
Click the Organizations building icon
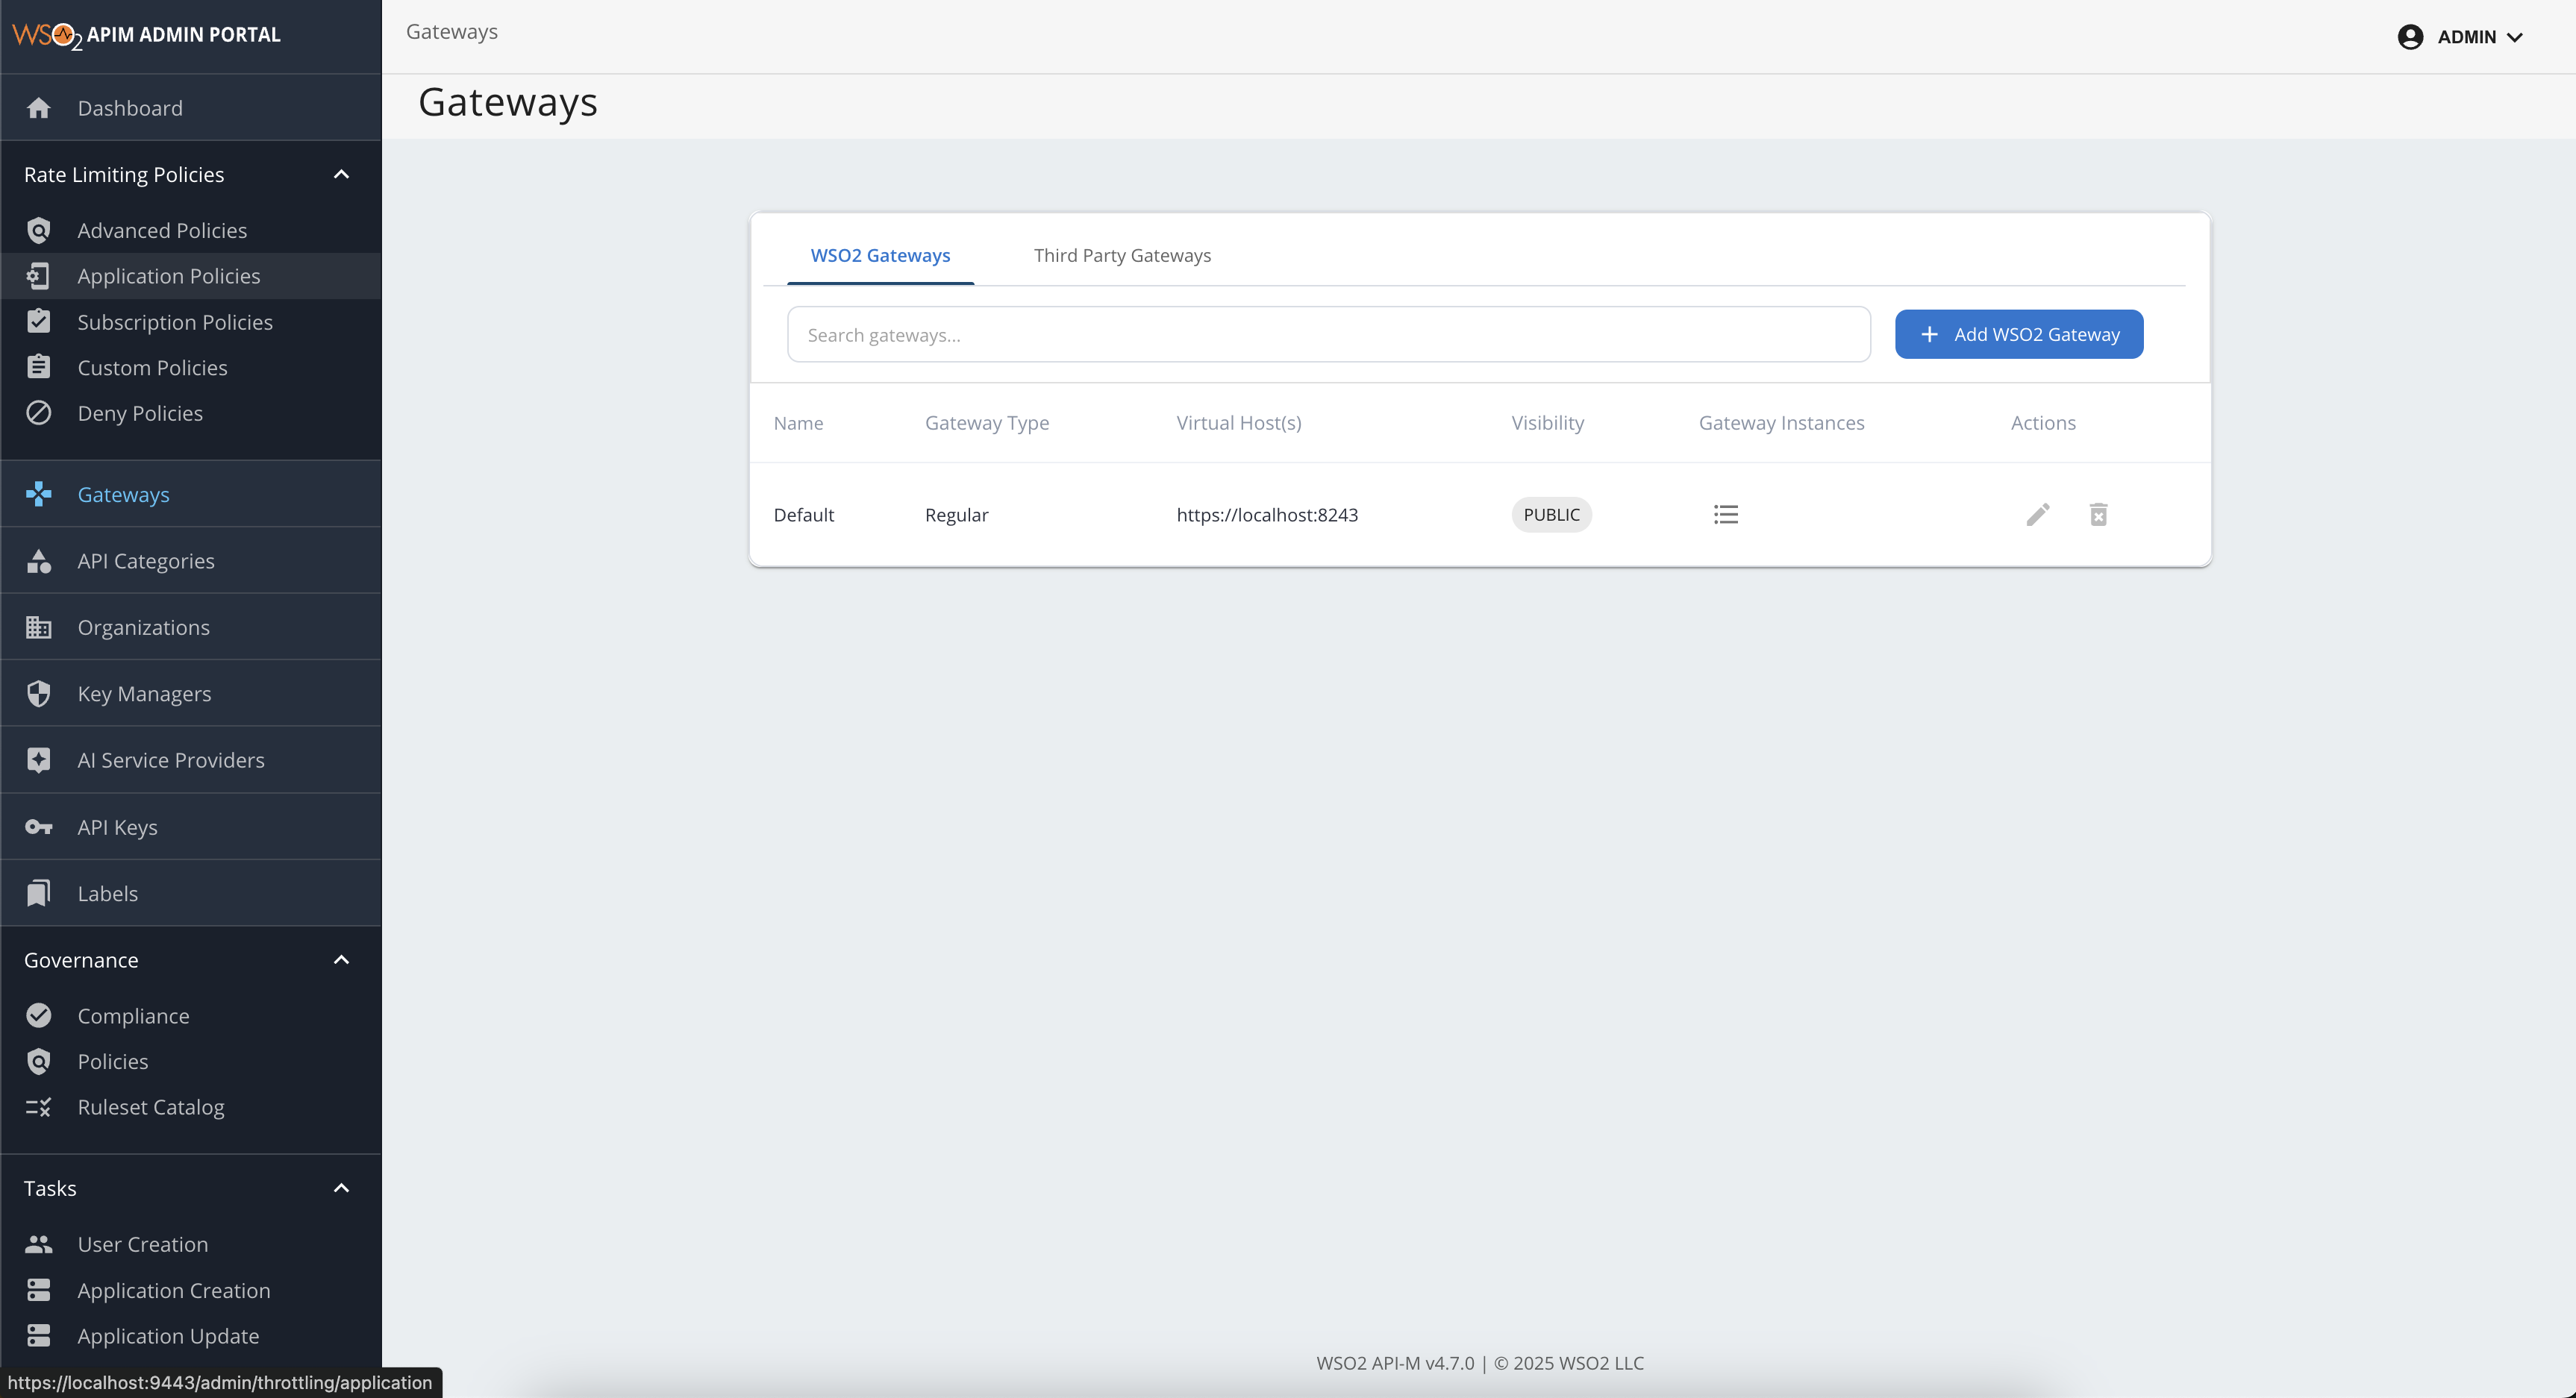[38, 627]
